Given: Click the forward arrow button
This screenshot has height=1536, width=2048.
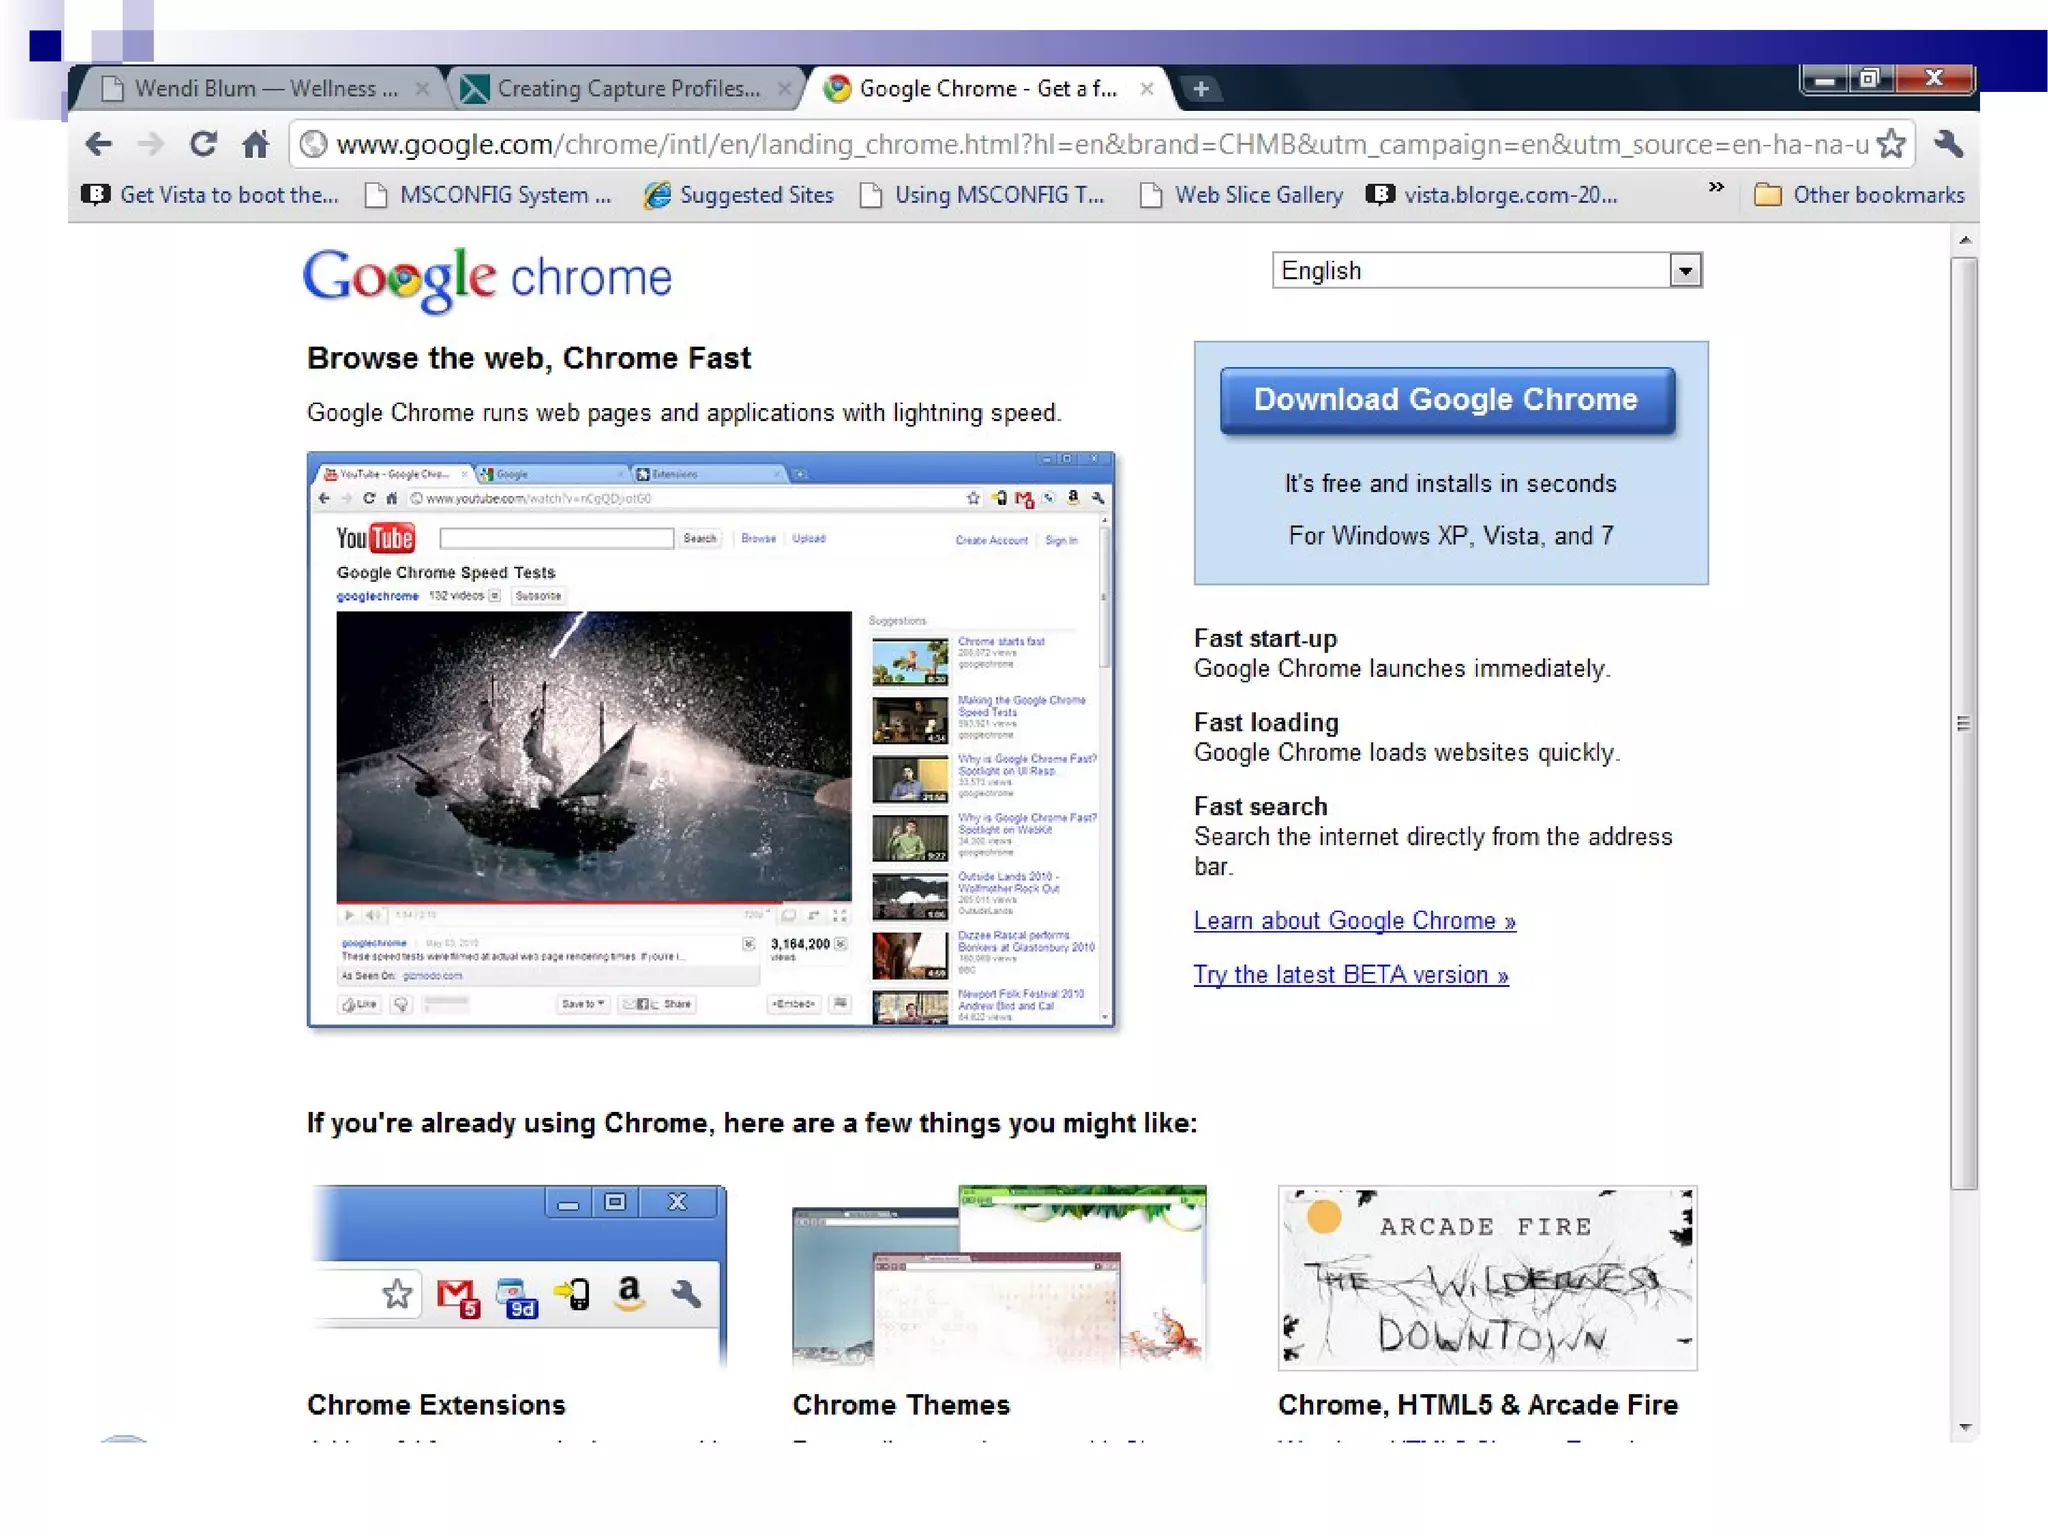Looking at the screenshot, I should tap(151, 145).
